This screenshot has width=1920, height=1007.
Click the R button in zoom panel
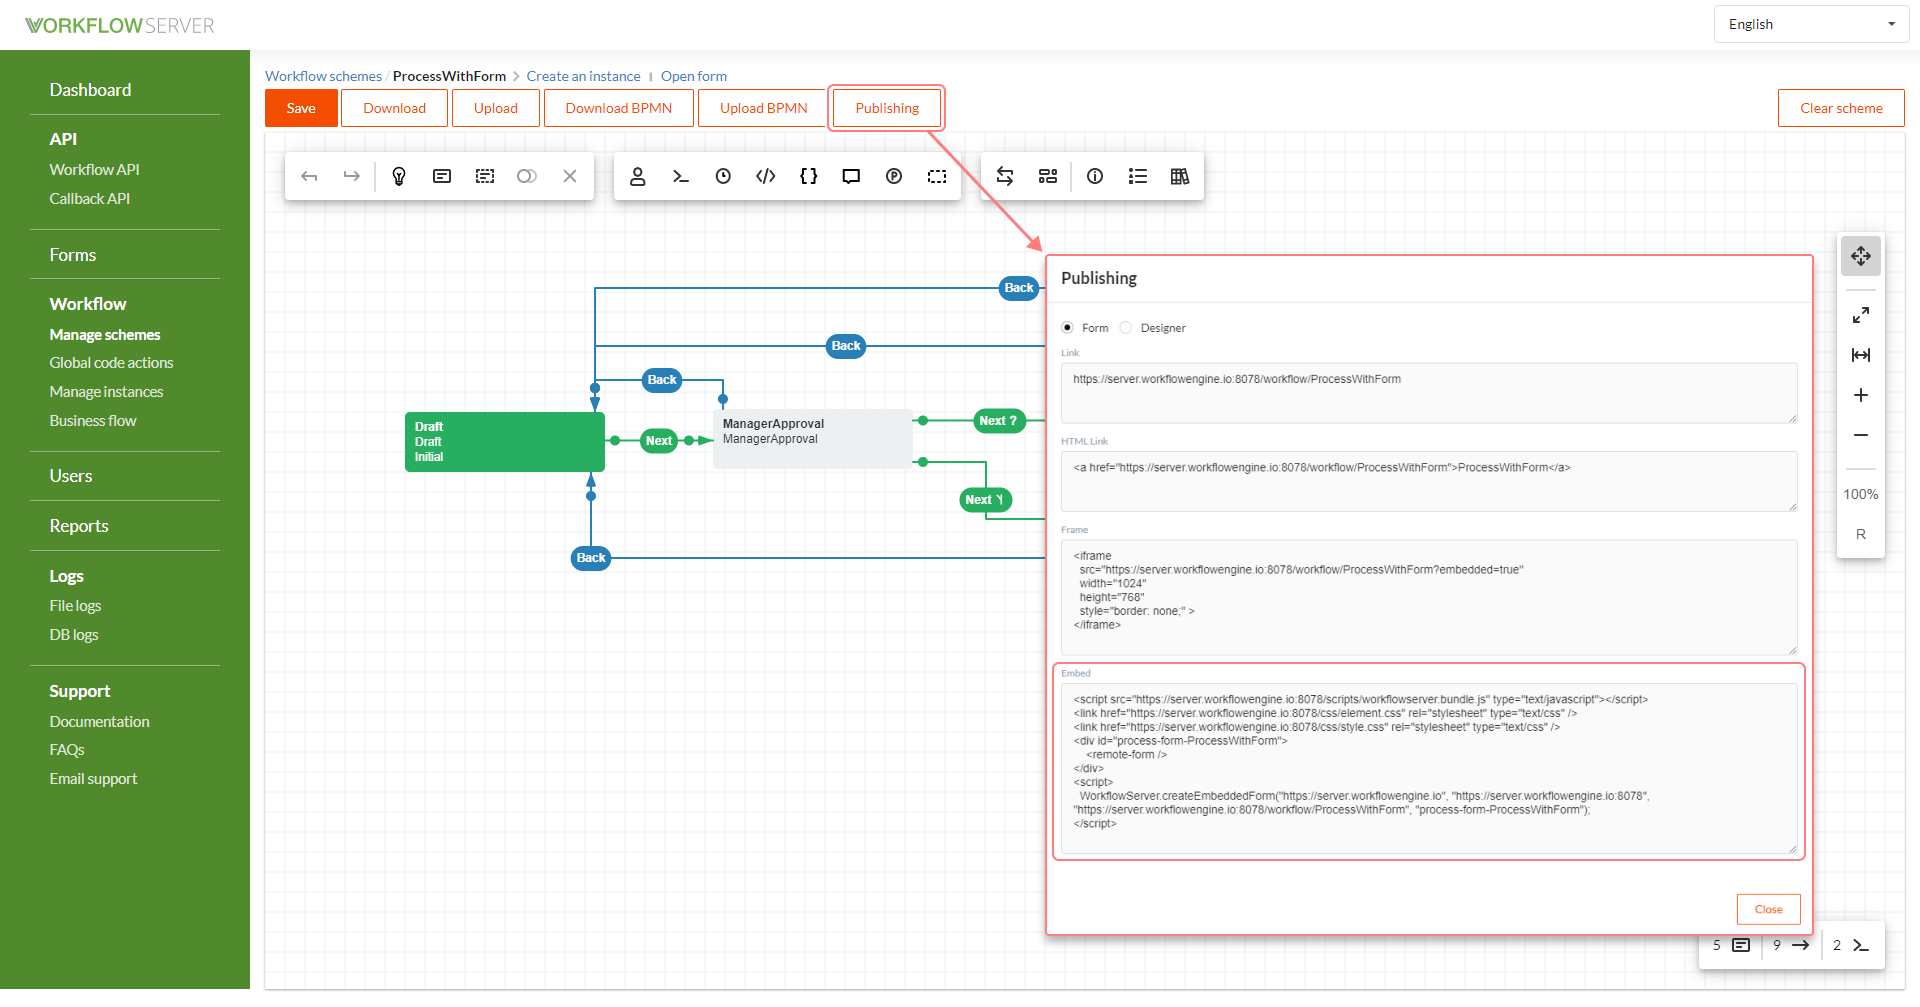click(x=1861, y=534)
